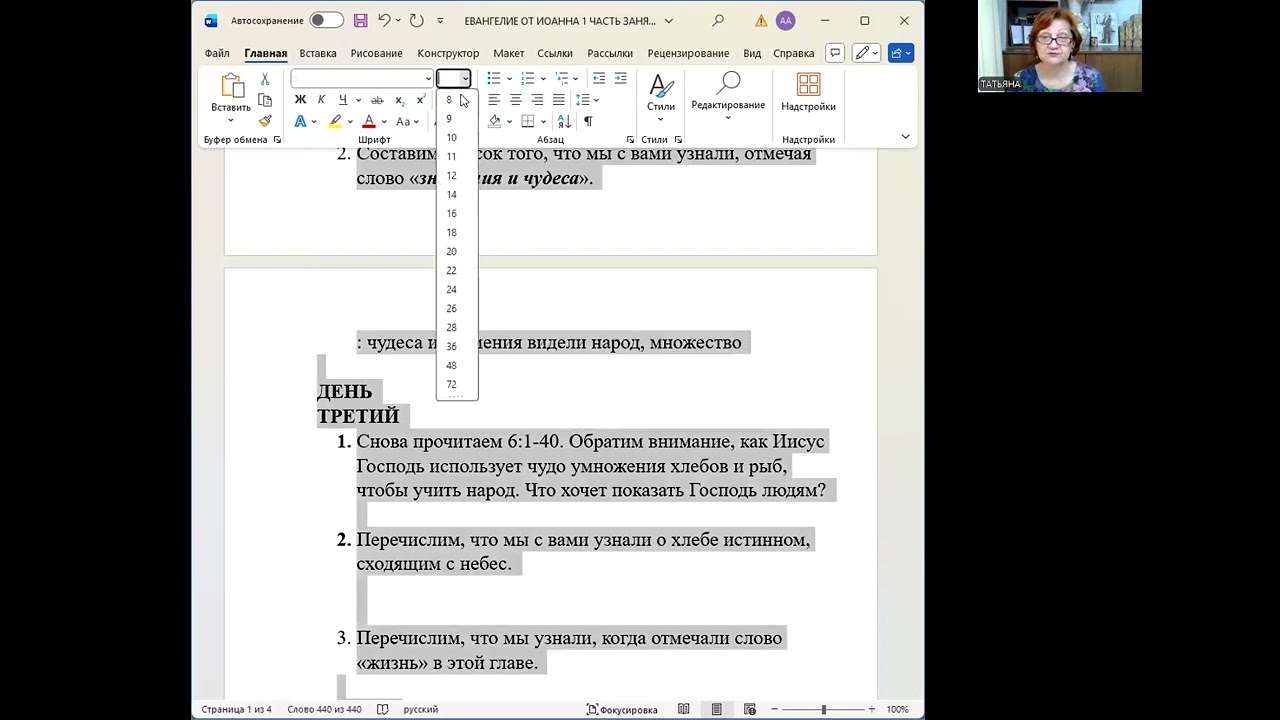The image size is (1280, 720).
Task: Apply yellow text highlight color
Action: (336, 121)
